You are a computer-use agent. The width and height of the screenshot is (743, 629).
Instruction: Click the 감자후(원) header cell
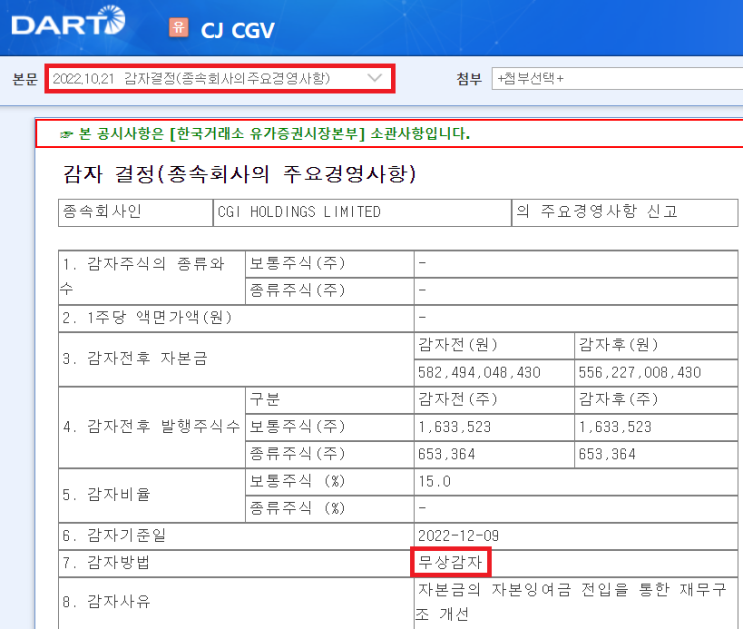[x=656, y=346]
